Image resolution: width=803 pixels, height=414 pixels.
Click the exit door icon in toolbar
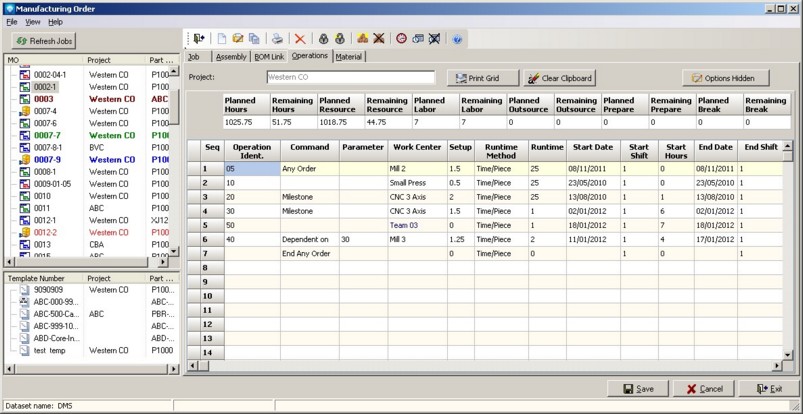click(x=200, y=39)
